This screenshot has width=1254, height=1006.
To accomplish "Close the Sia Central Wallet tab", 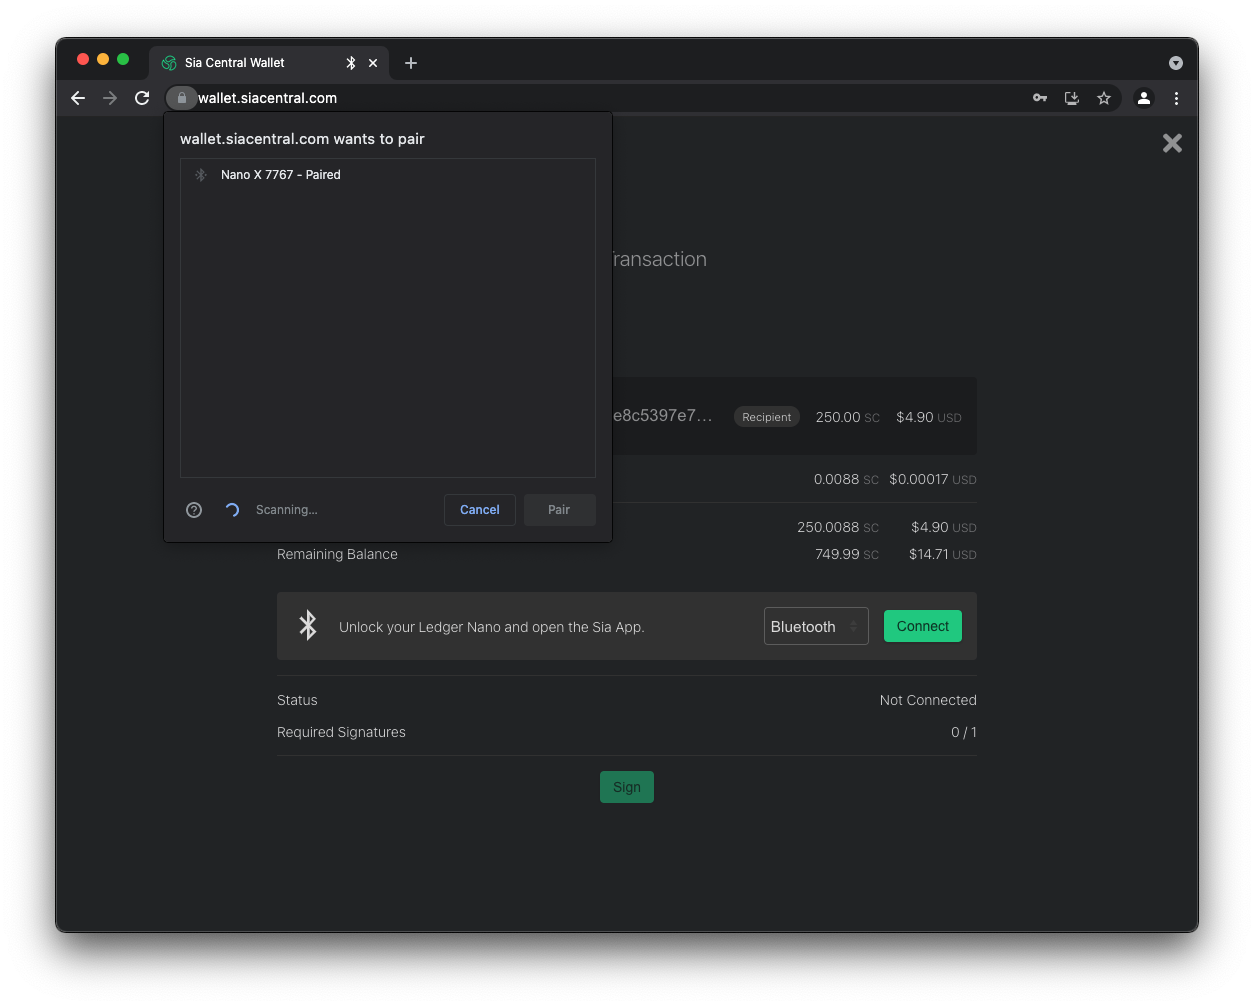I will tap(373, 63).
